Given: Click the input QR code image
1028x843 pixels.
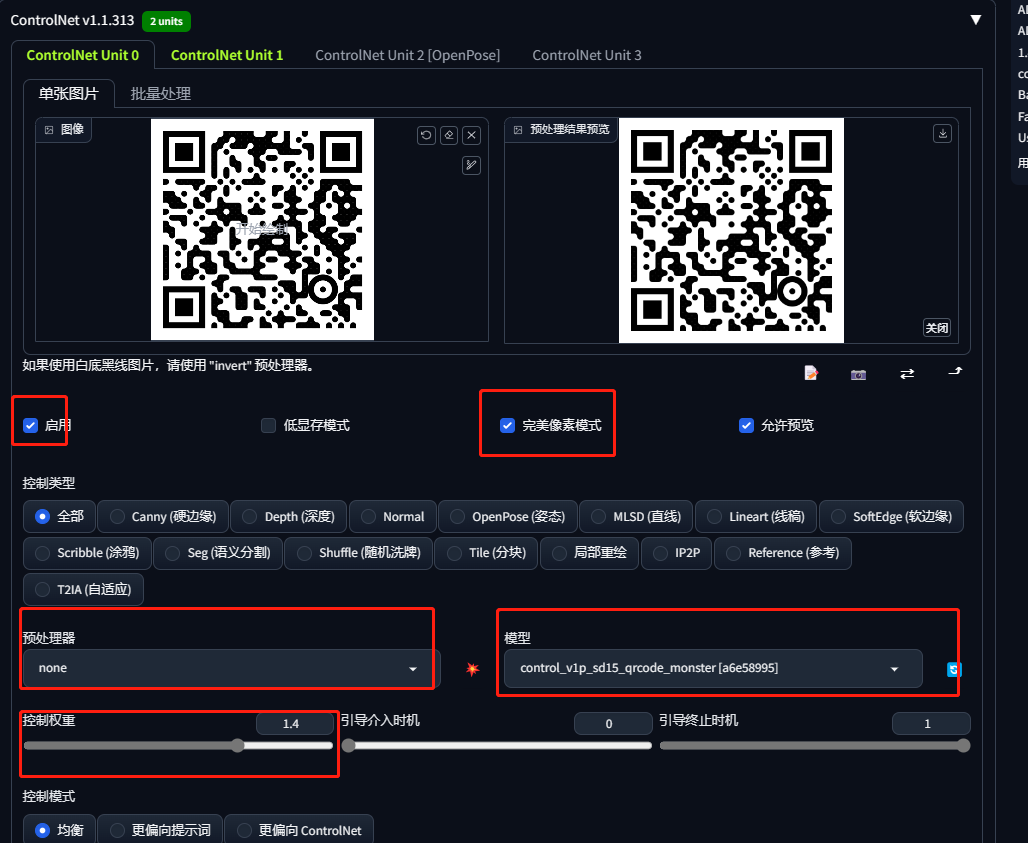Looking at the screenshot, I should 262,229.
